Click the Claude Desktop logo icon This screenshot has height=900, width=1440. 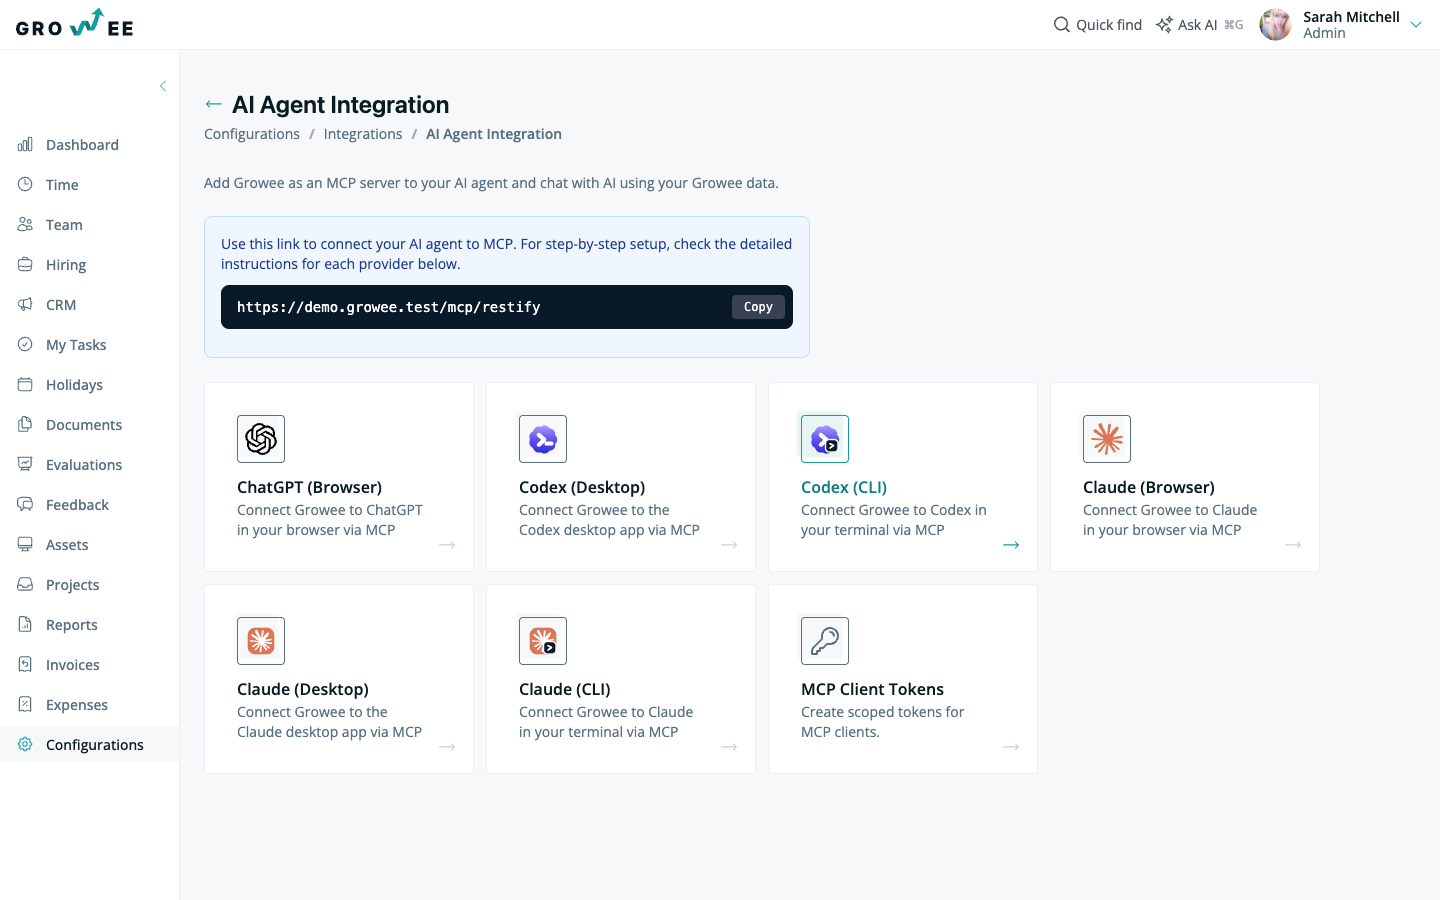coord(261,641)
